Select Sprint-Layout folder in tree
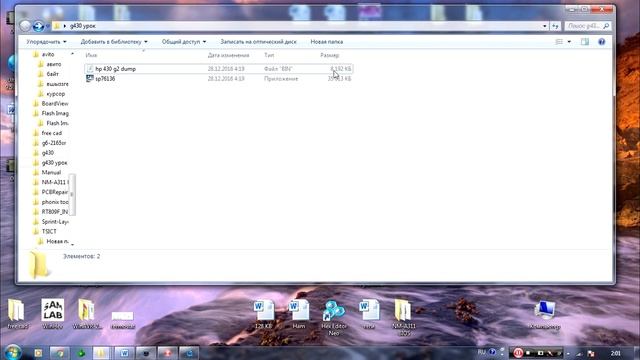This screenshot has height=360, width=640. (x=55, y=222)
